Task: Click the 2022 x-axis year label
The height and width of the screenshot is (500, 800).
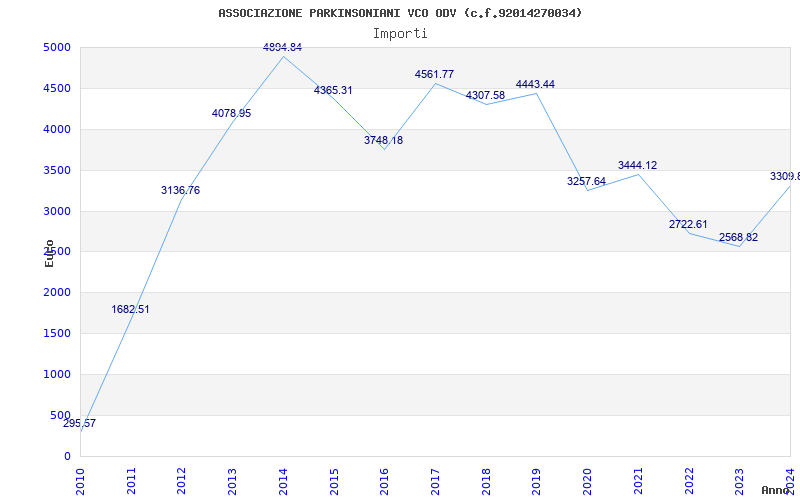Action: [x=689, y=481]
